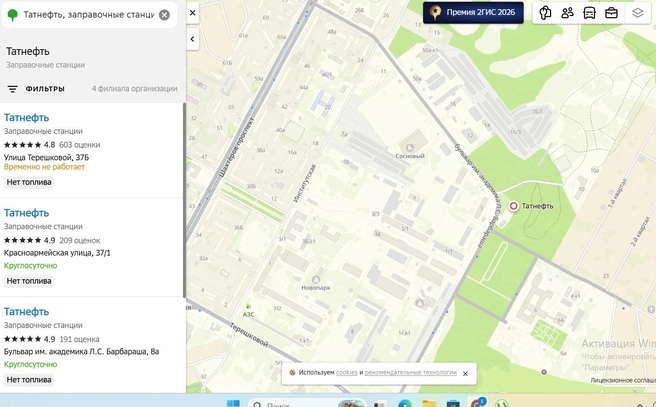Click the 191 оценка rating count
This screenshot has height=407, width=656.
[79, 339]
